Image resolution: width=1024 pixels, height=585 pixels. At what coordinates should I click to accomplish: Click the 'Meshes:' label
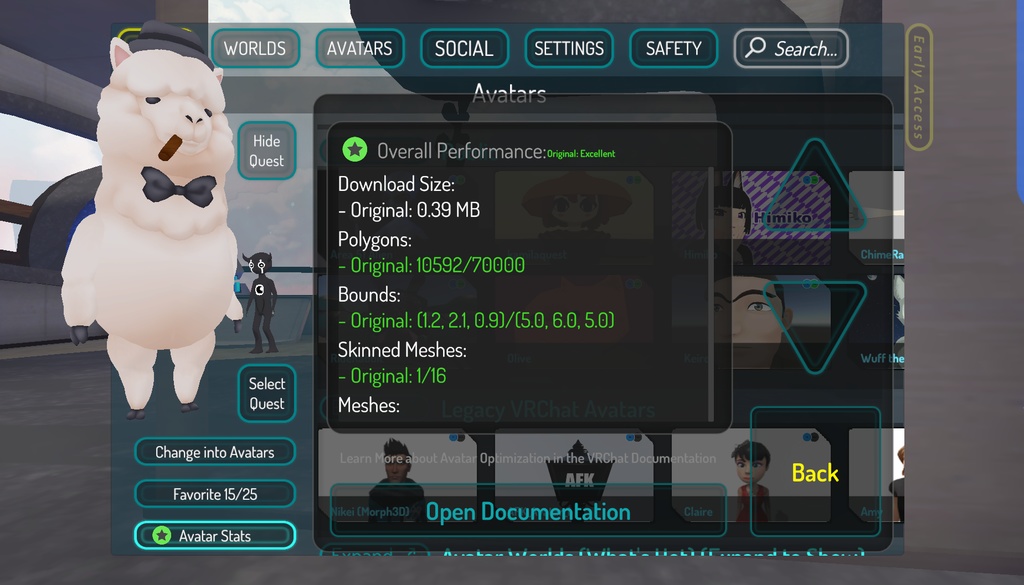click(369, 405)
